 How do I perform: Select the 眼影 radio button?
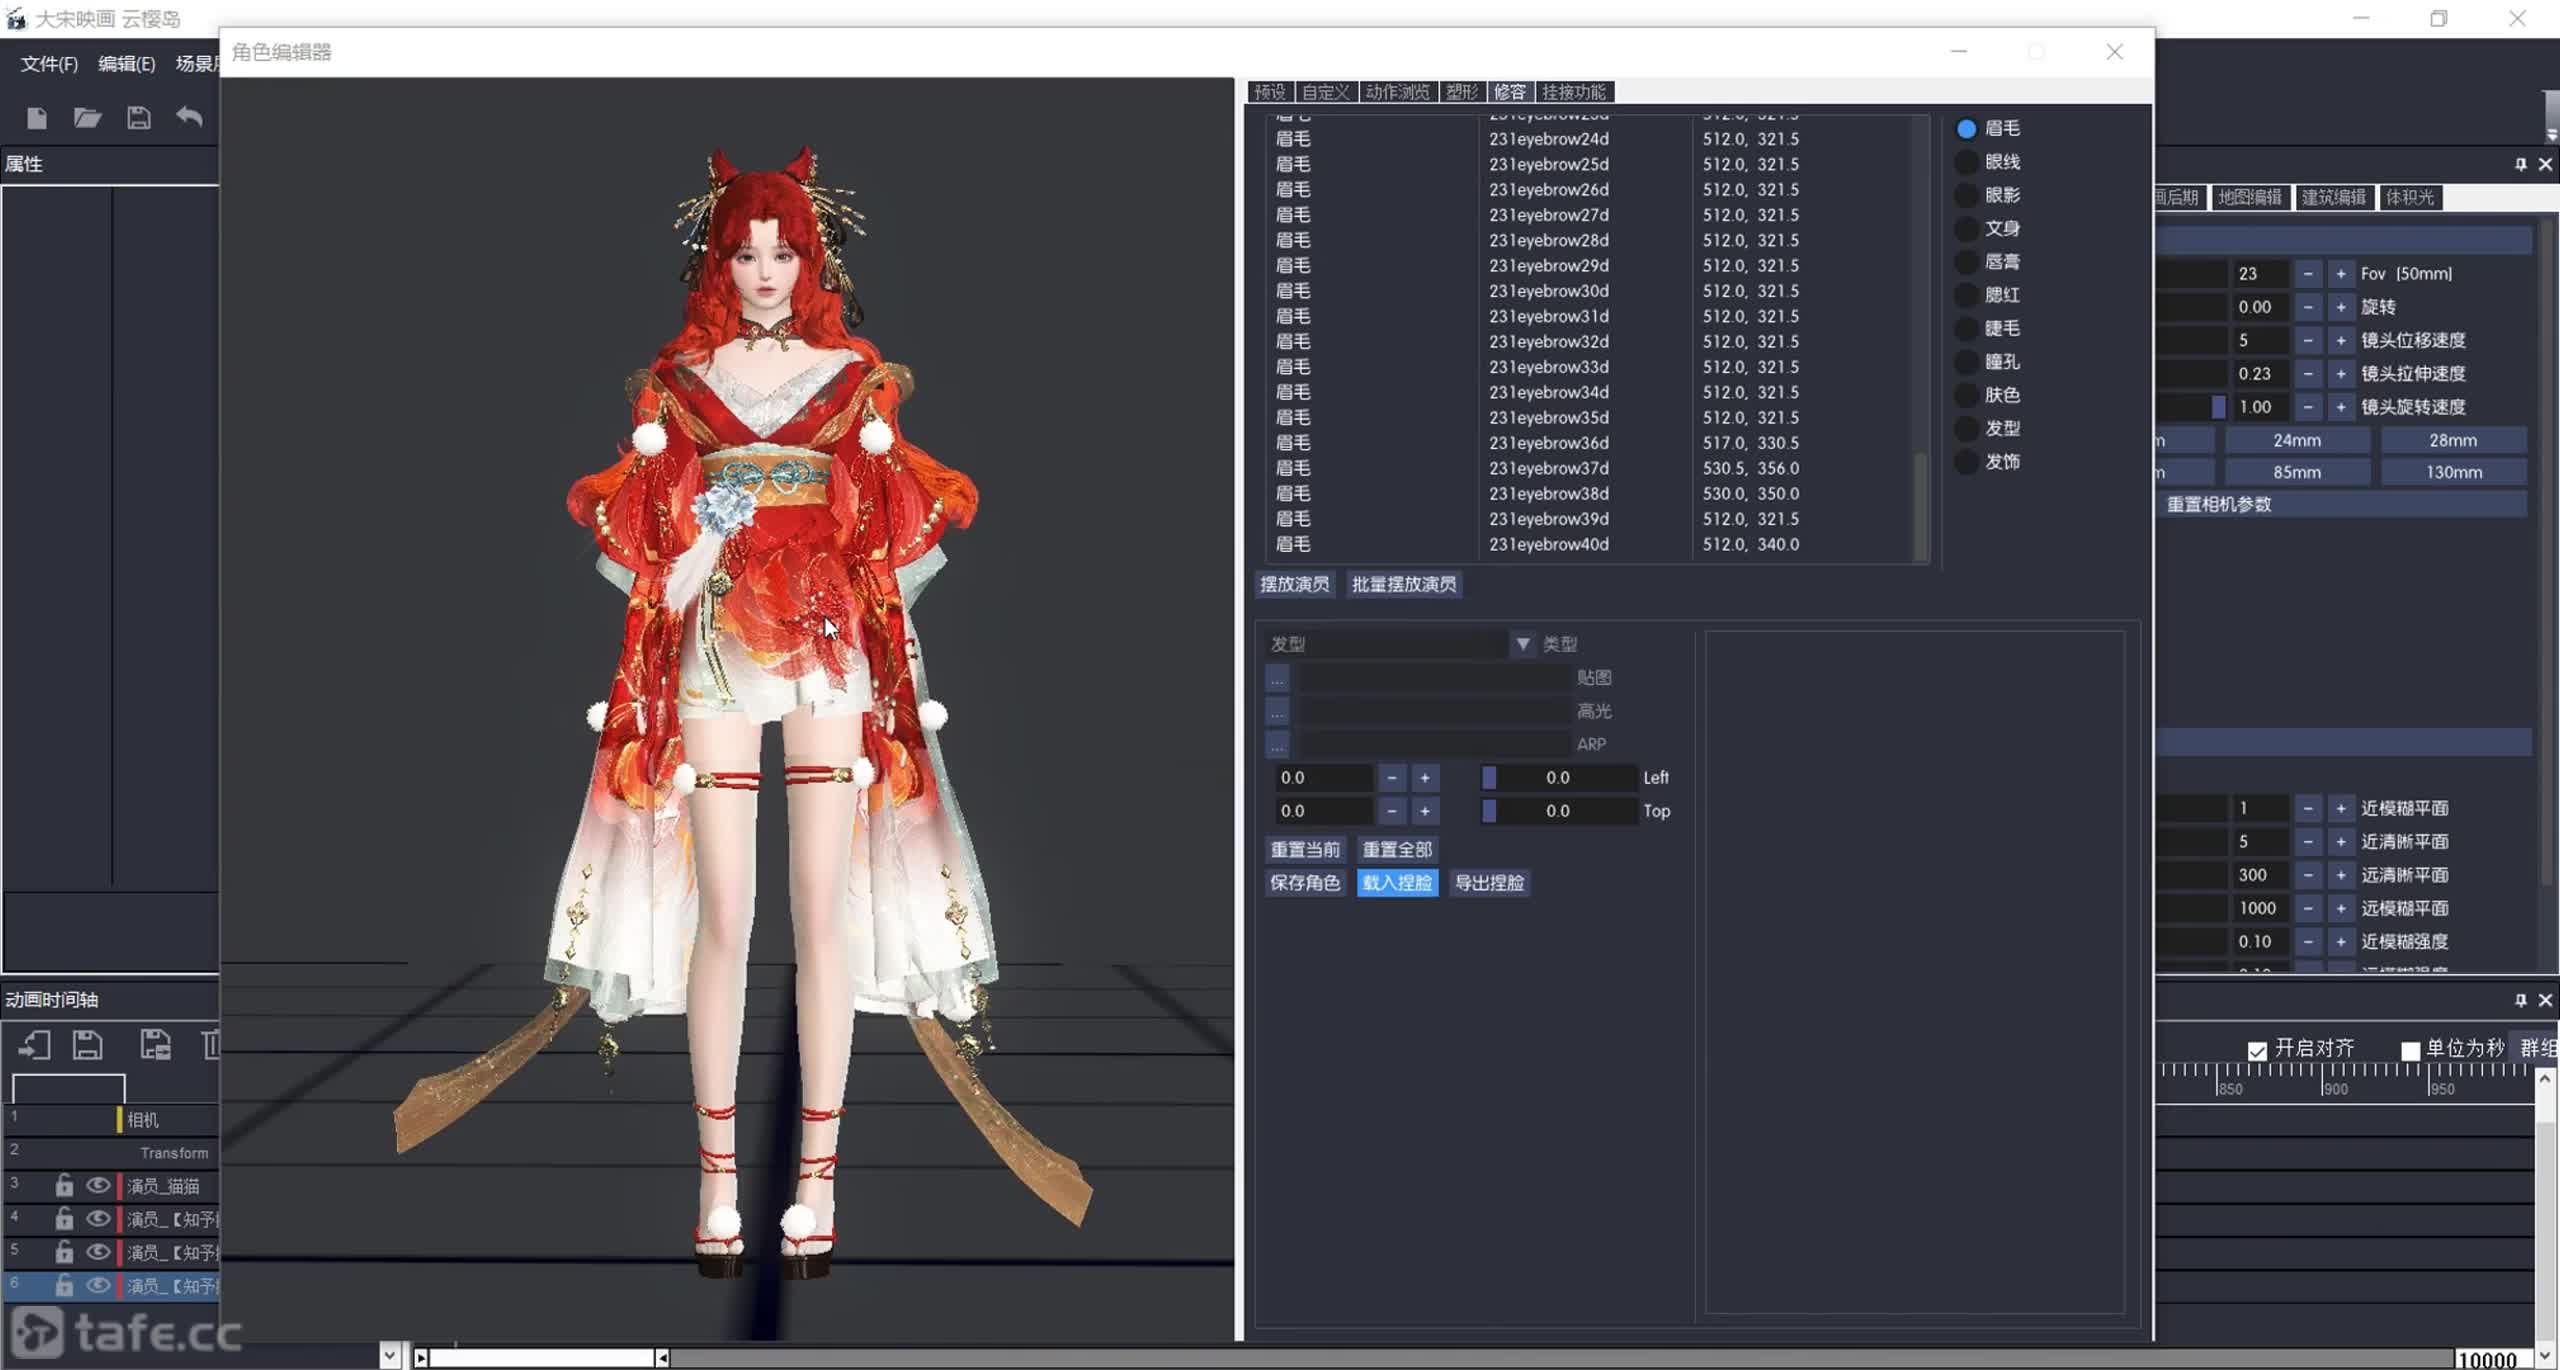[x=1966, y=195]
